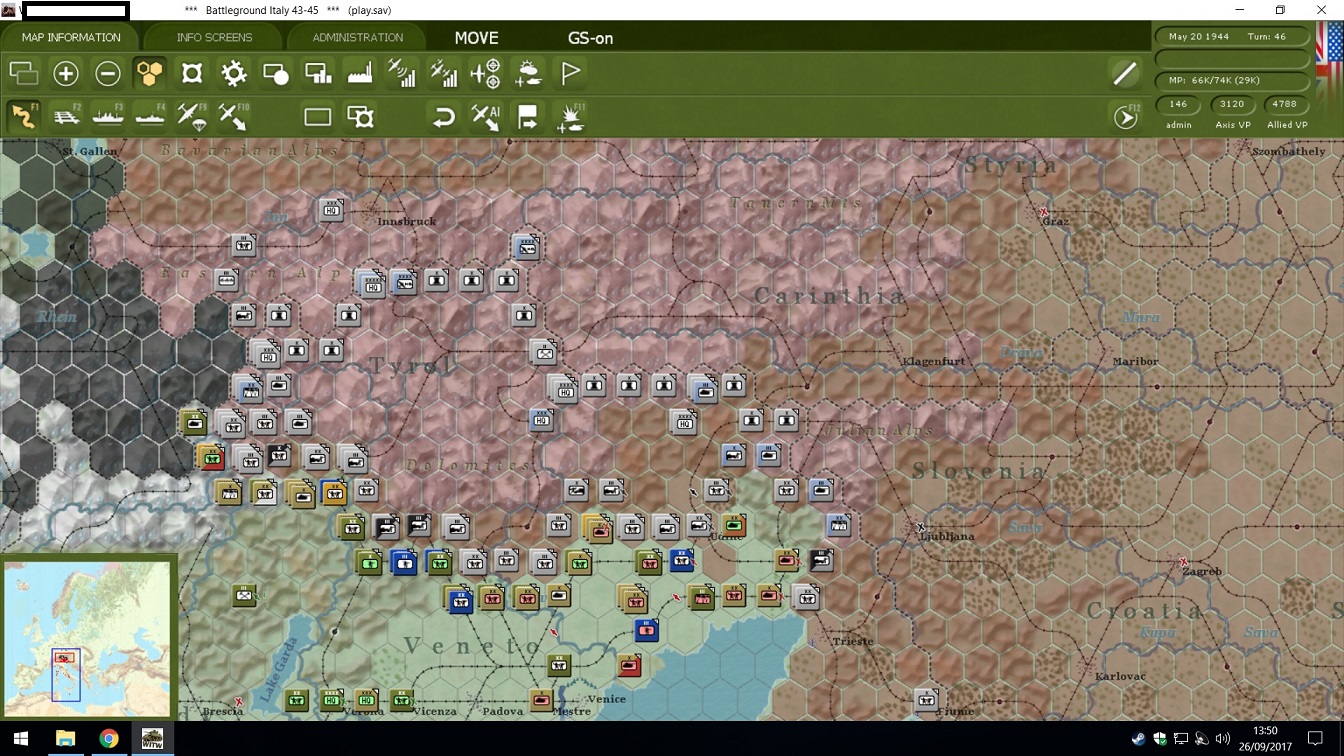The width and height of the screenshot is (1344, 756).
Task: Click the Zagreb city label
Action: pos(1202,572)
